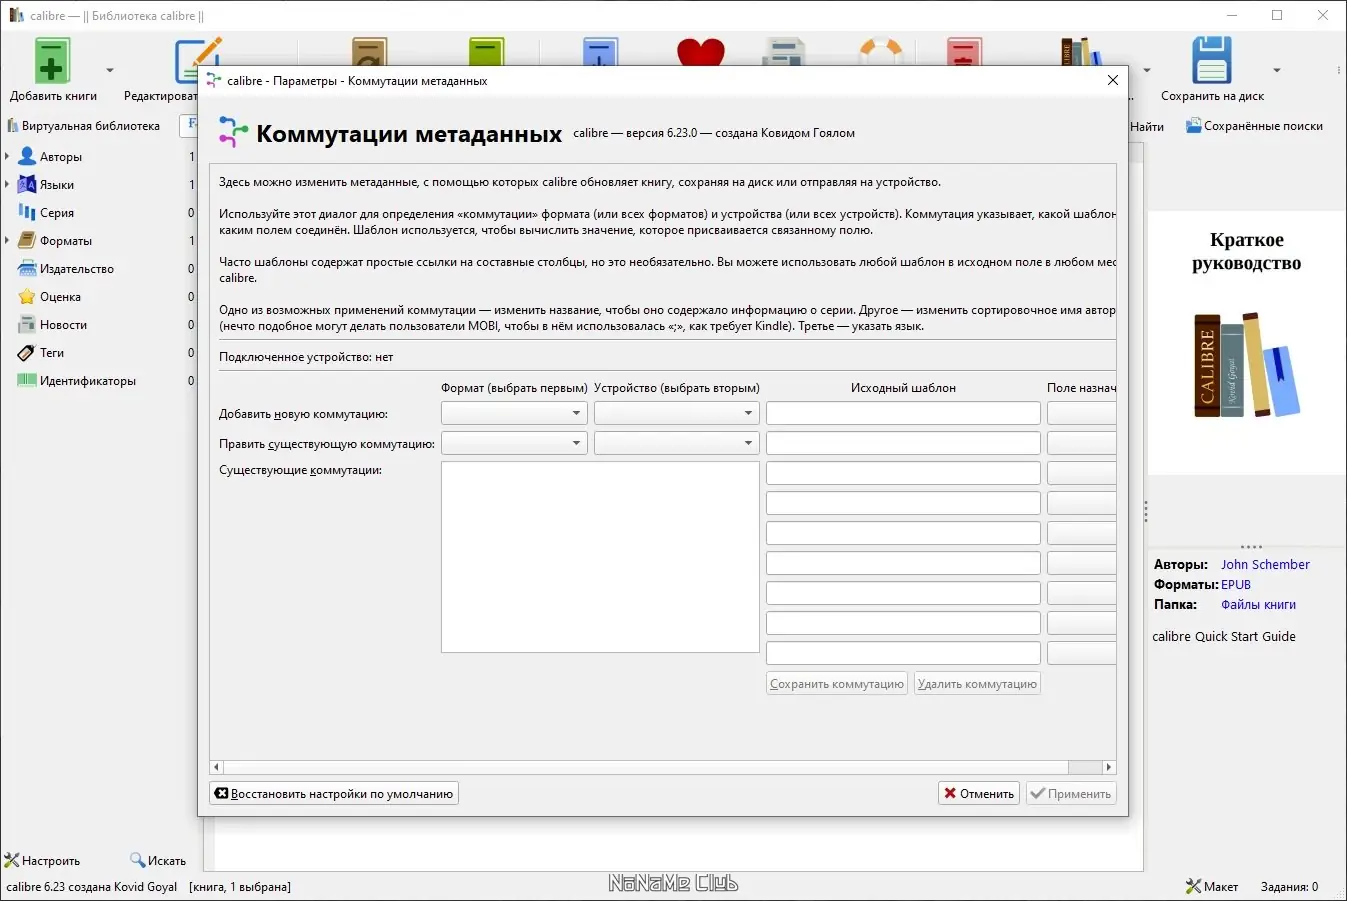Image resolution: width=1347 pixels, height=901 pixels.
Task: Select the Издательство icon in sidebar
Action: click(x=27, y=269)
